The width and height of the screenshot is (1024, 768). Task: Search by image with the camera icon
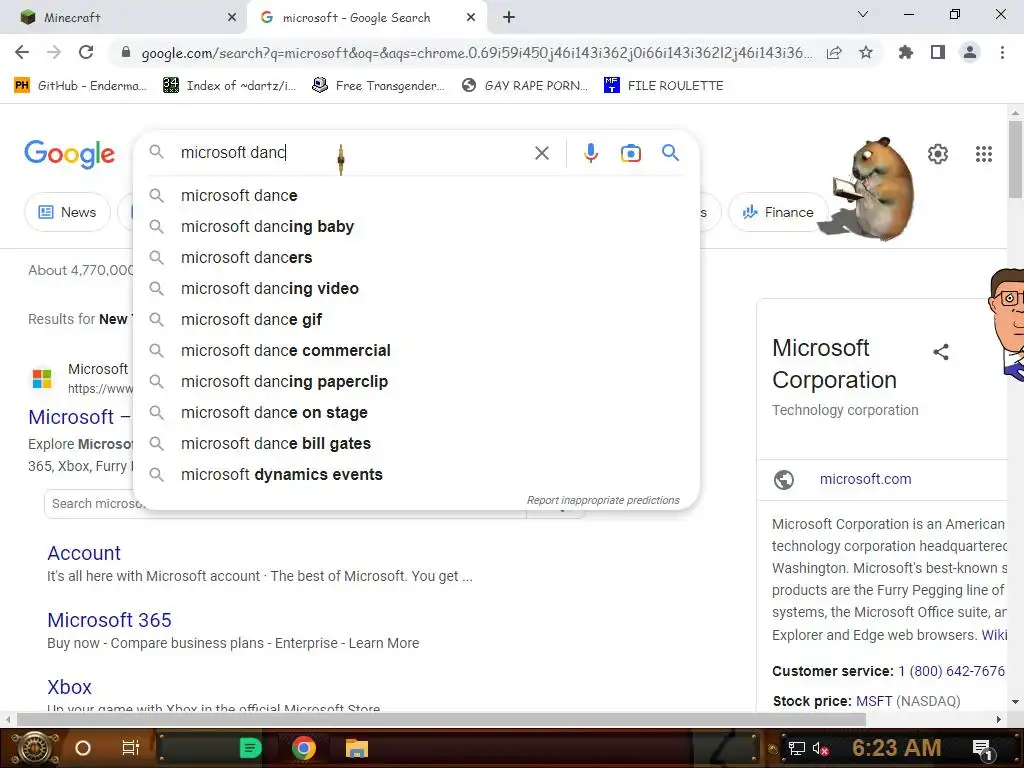pyautogui.click(x=630, y=153)
